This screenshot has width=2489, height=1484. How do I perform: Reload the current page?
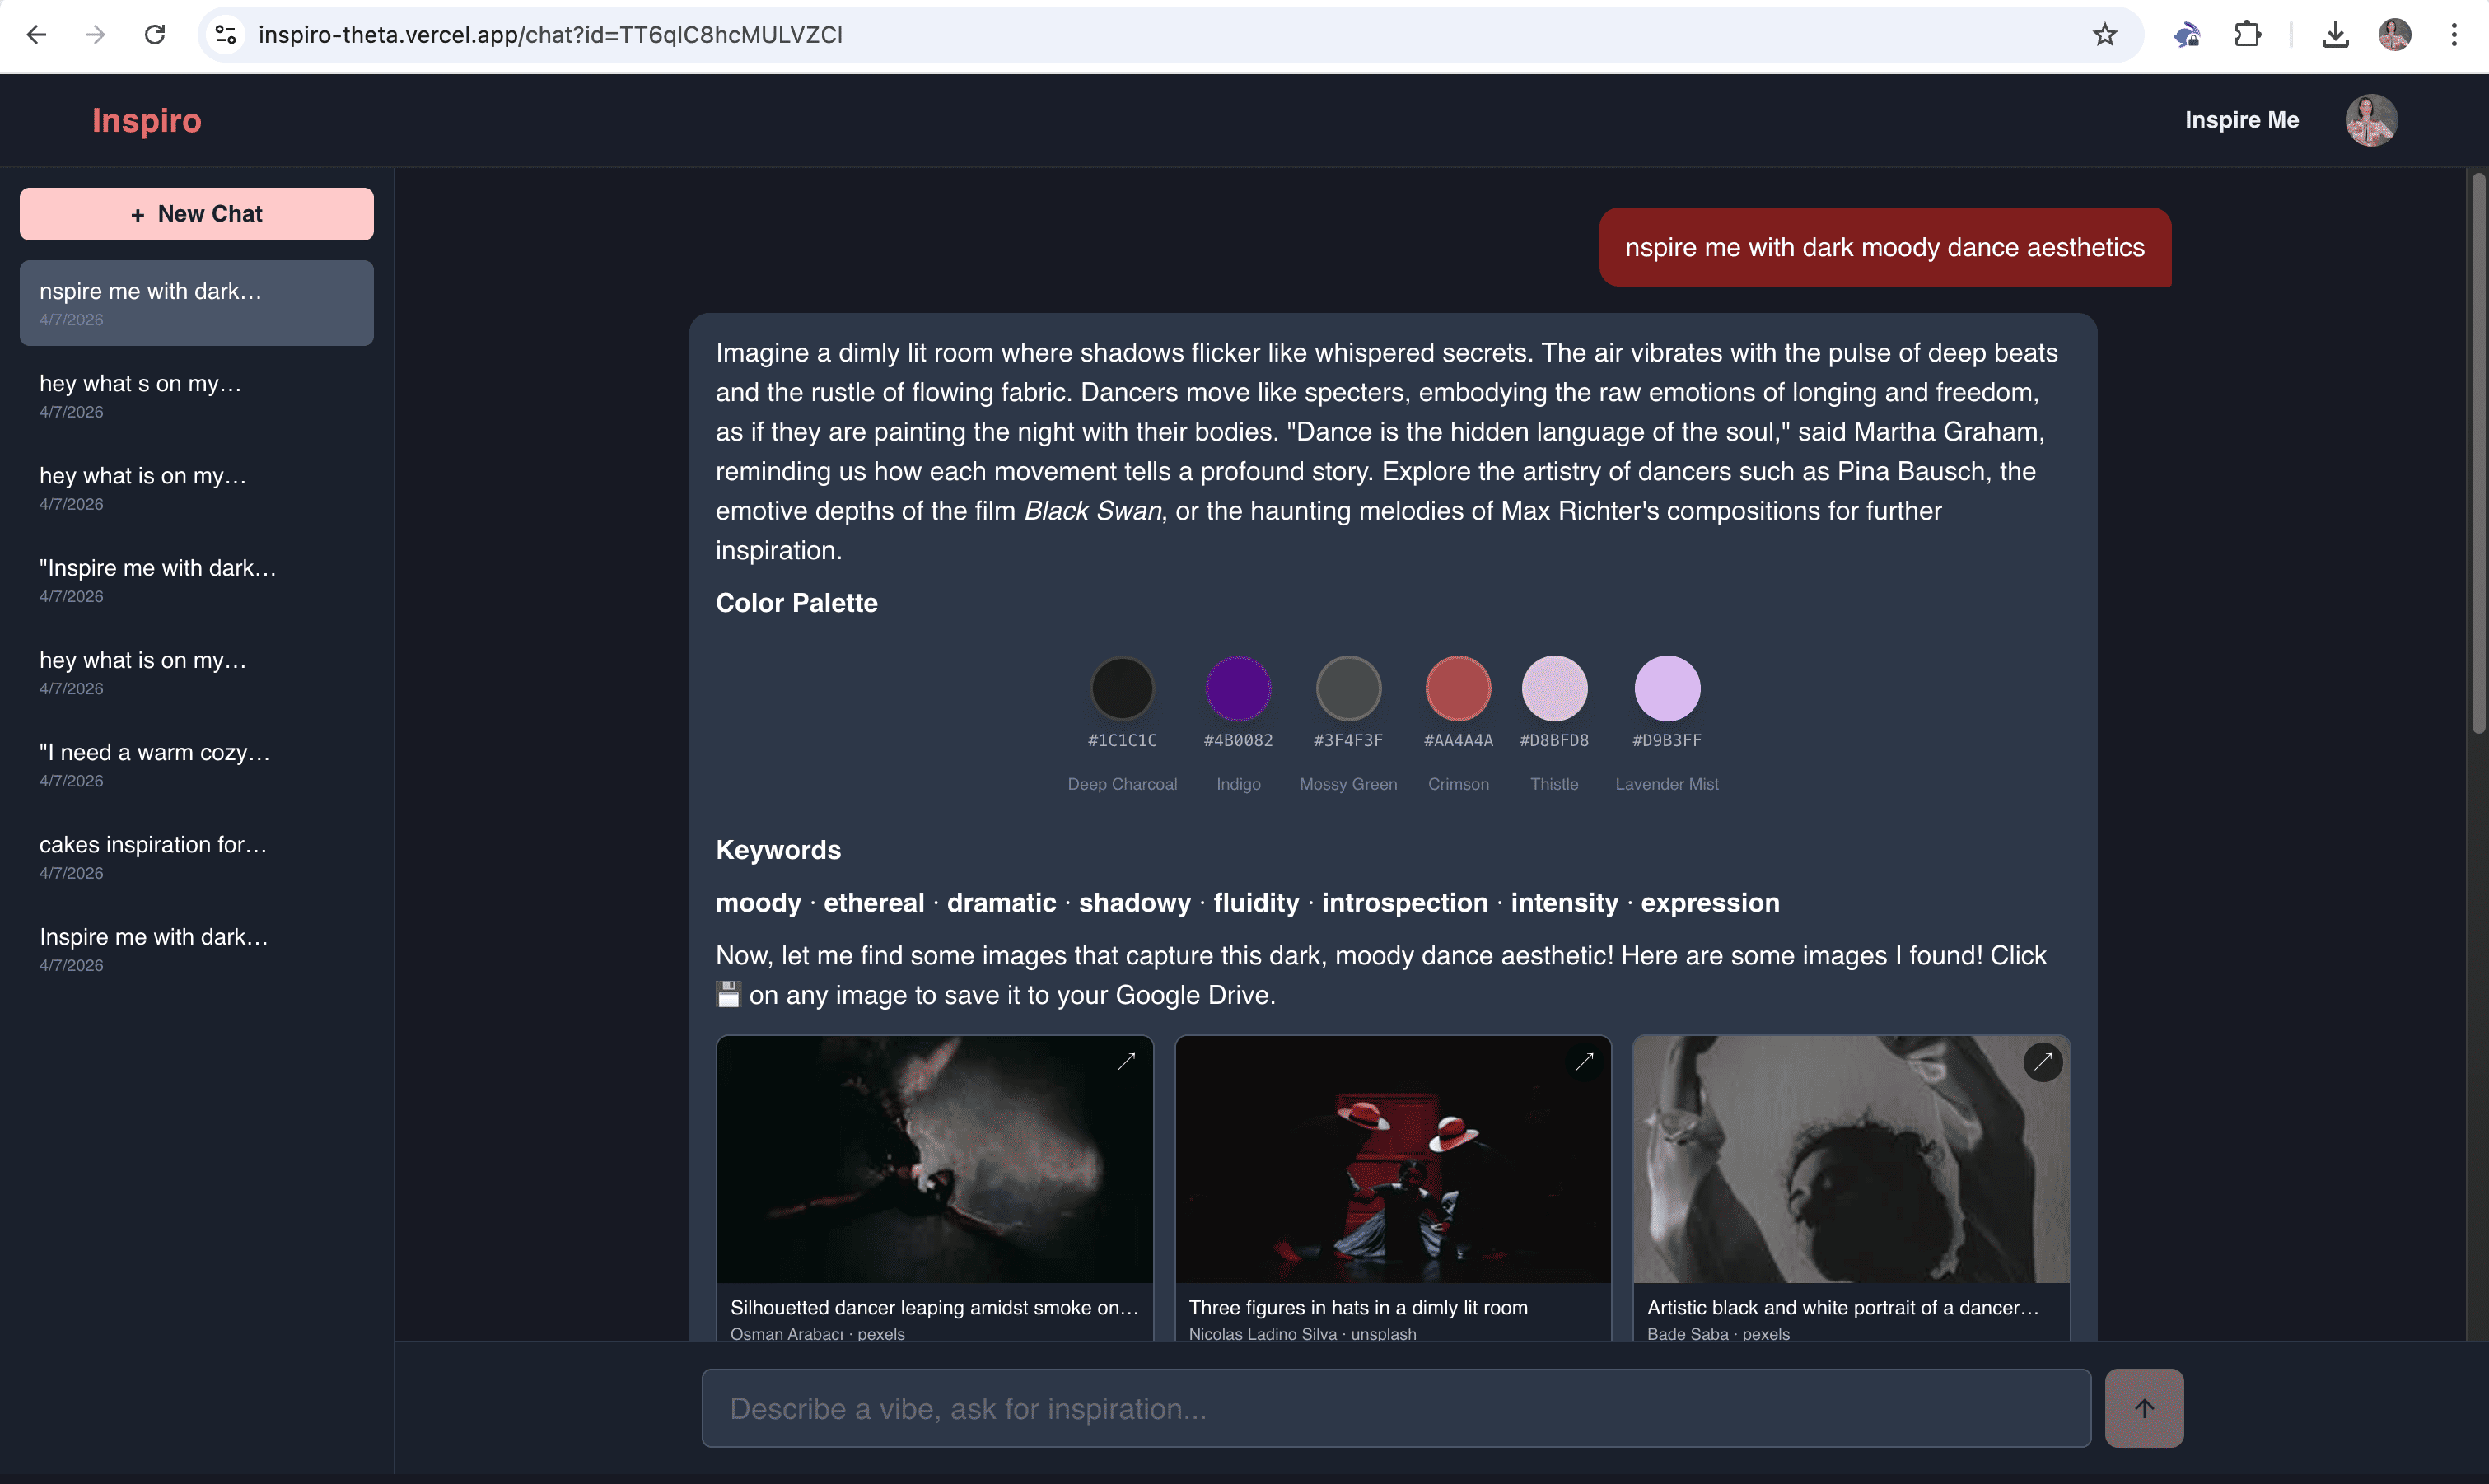pos(155,35)
